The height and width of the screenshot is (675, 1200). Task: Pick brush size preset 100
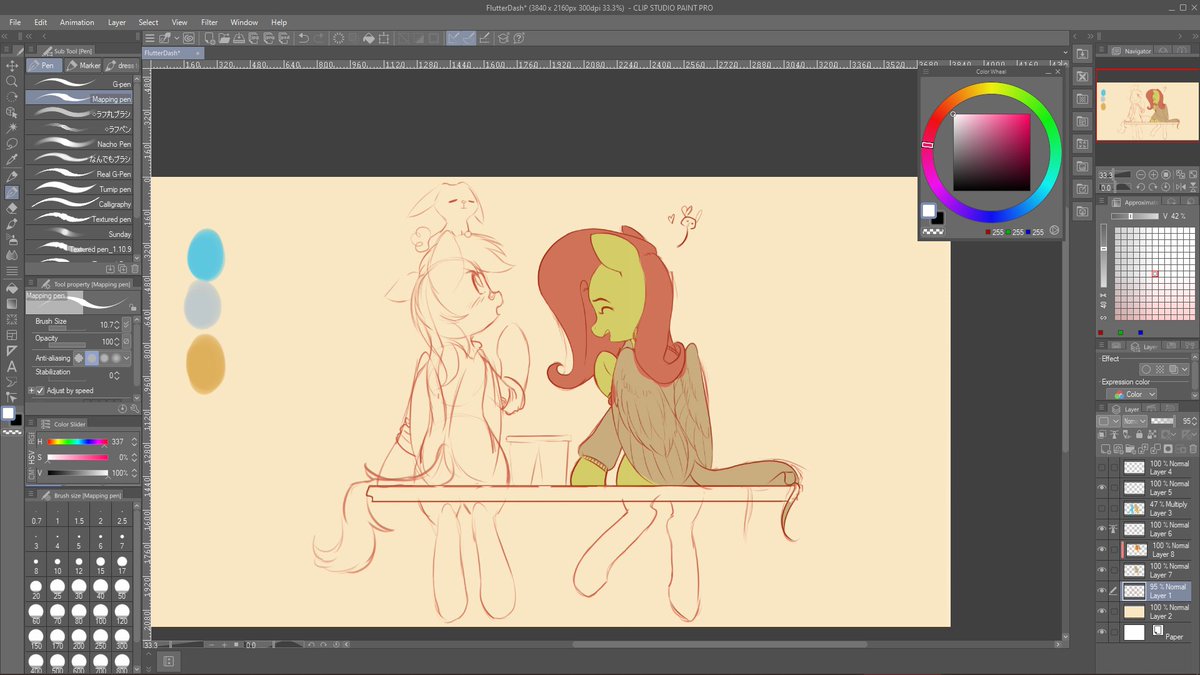pyautogui.click(x=100, y=614)
